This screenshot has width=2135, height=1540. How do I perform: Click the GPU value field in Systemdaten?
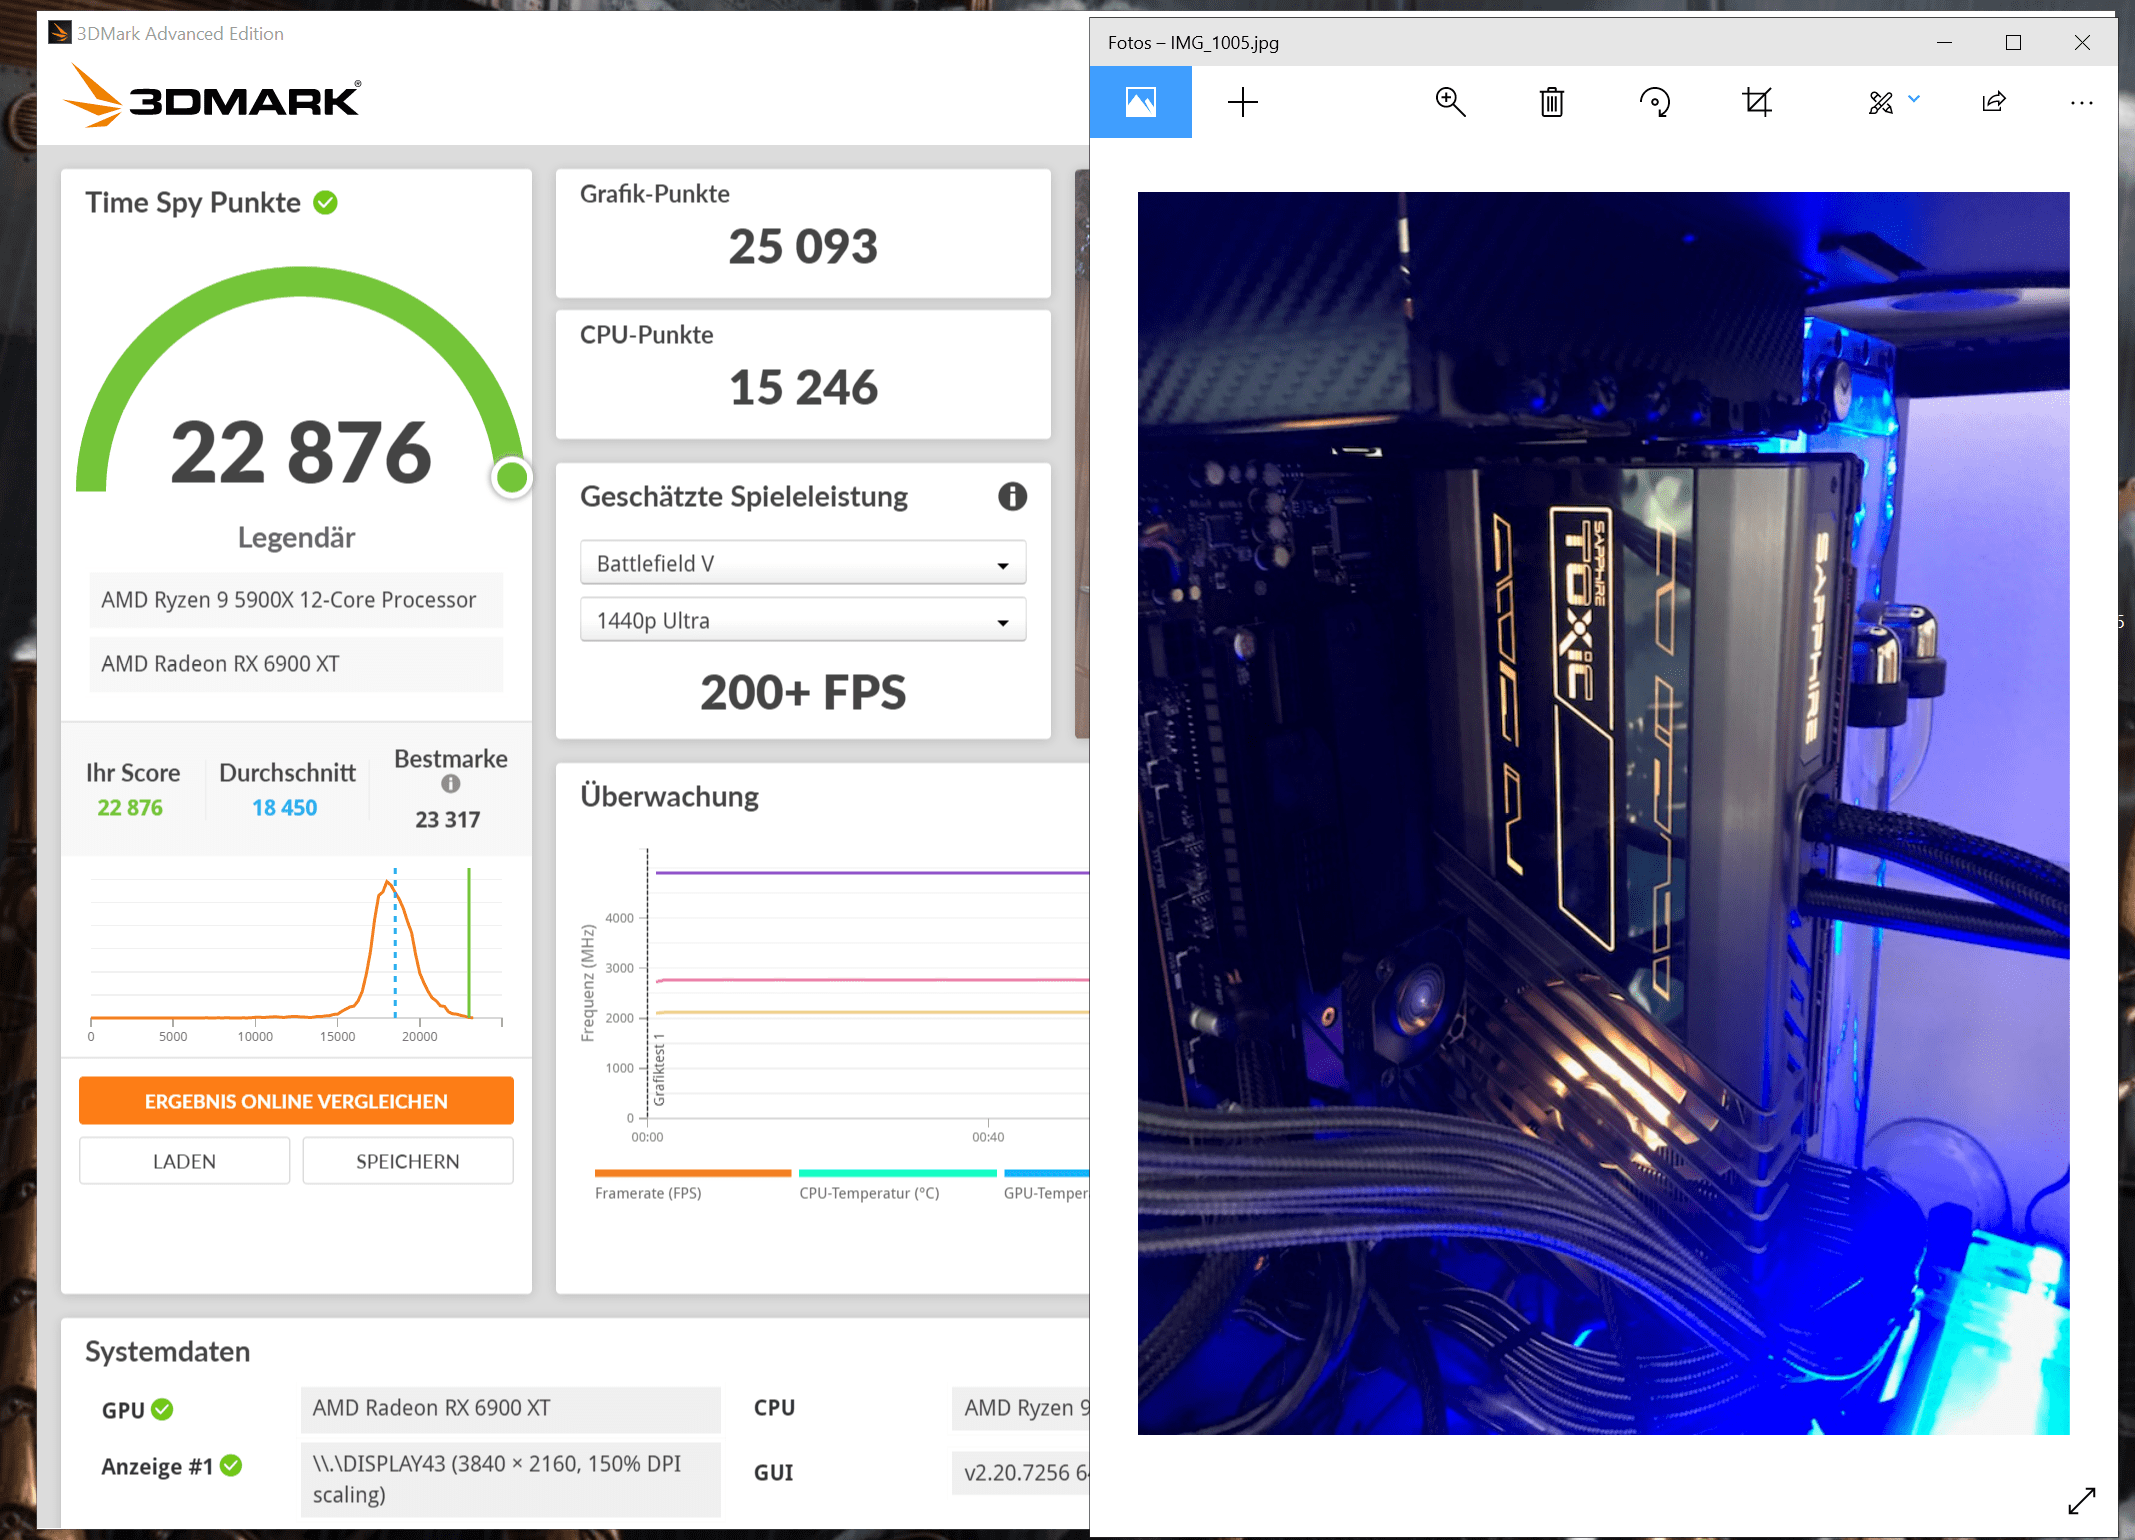[x=510, y=1408]
